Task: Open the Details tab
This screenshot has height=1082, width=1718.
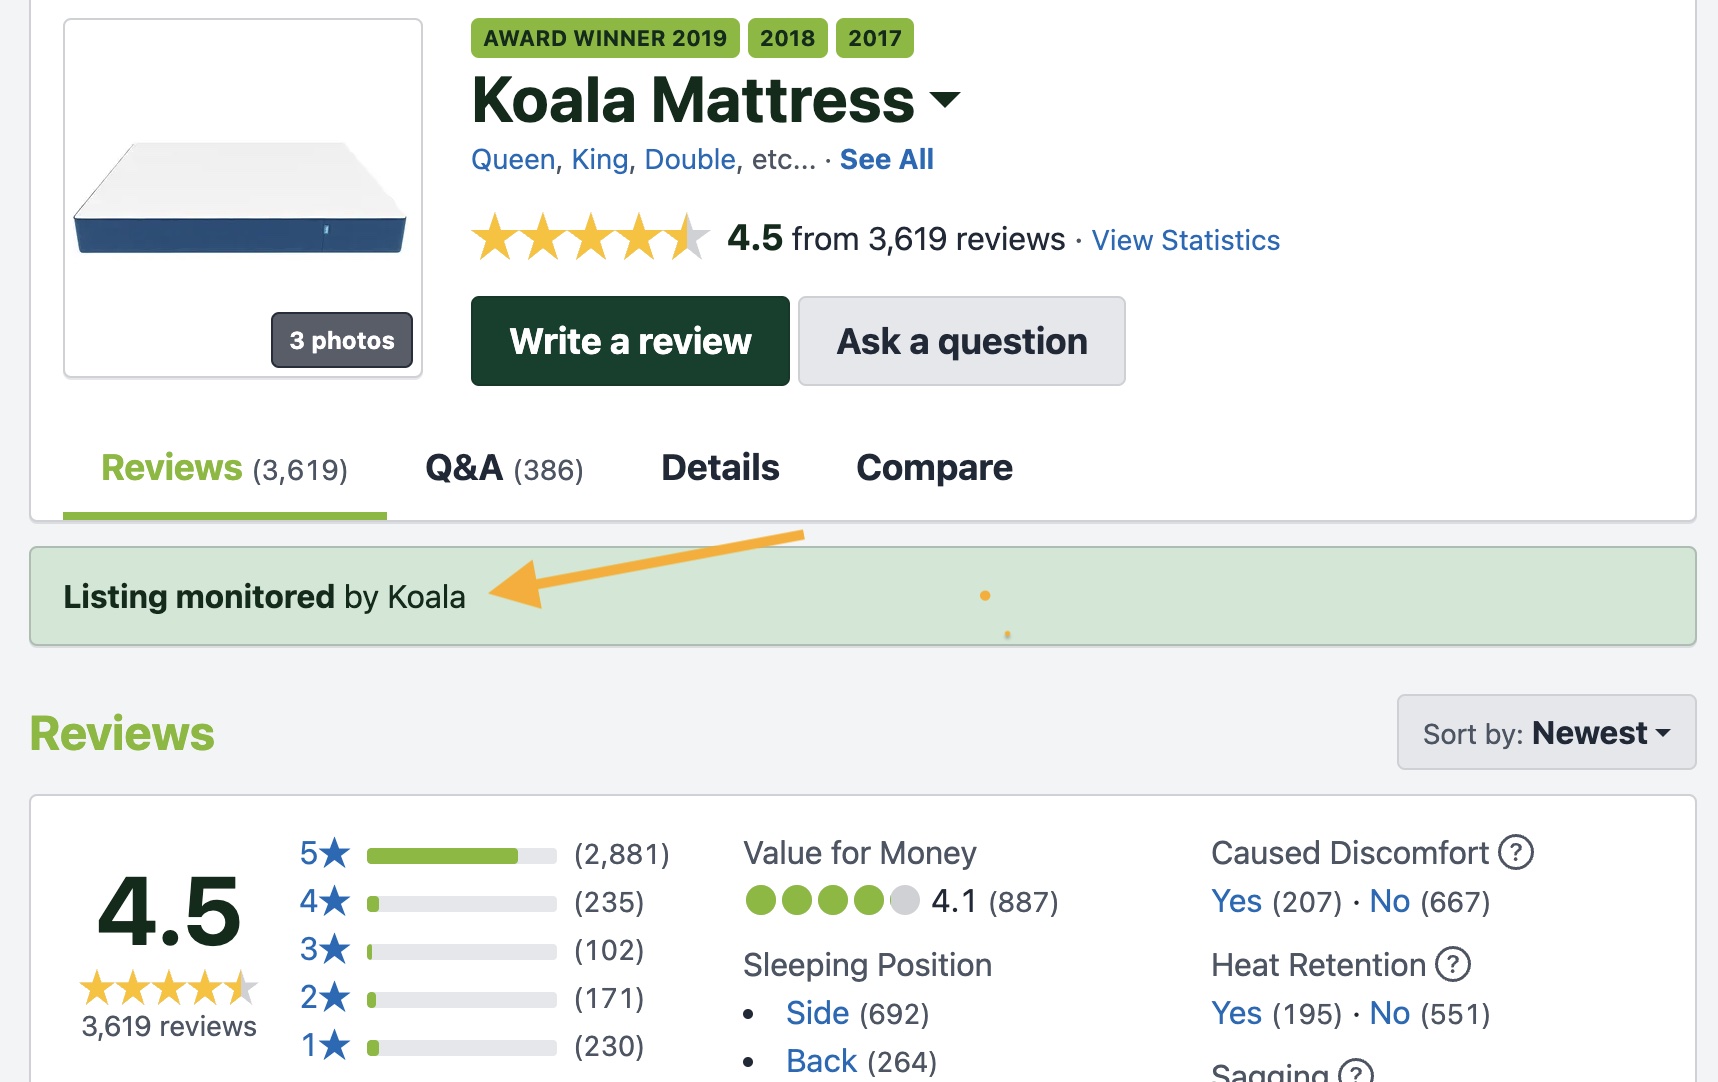Action: click(x=720, y=468)
